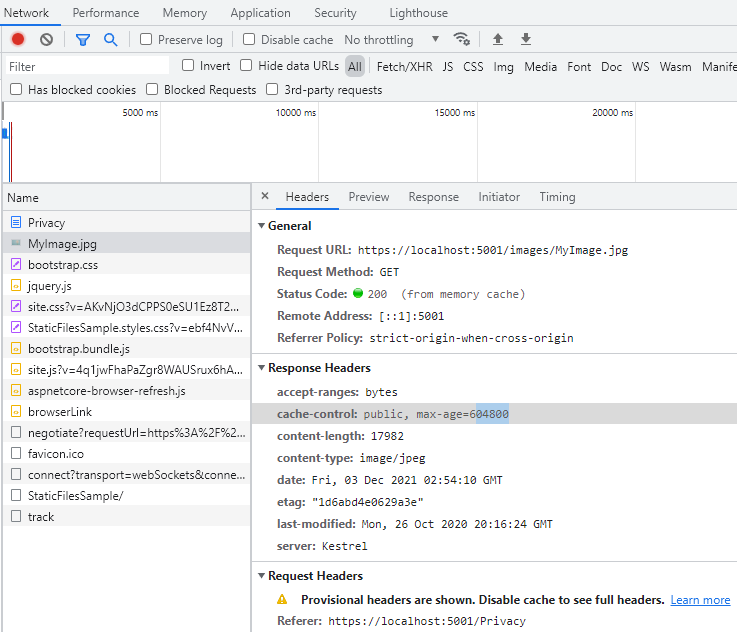Screen dimensions: 737x632
Task: Filter by Fetch/XHR requests
Action: coord(405,67)
